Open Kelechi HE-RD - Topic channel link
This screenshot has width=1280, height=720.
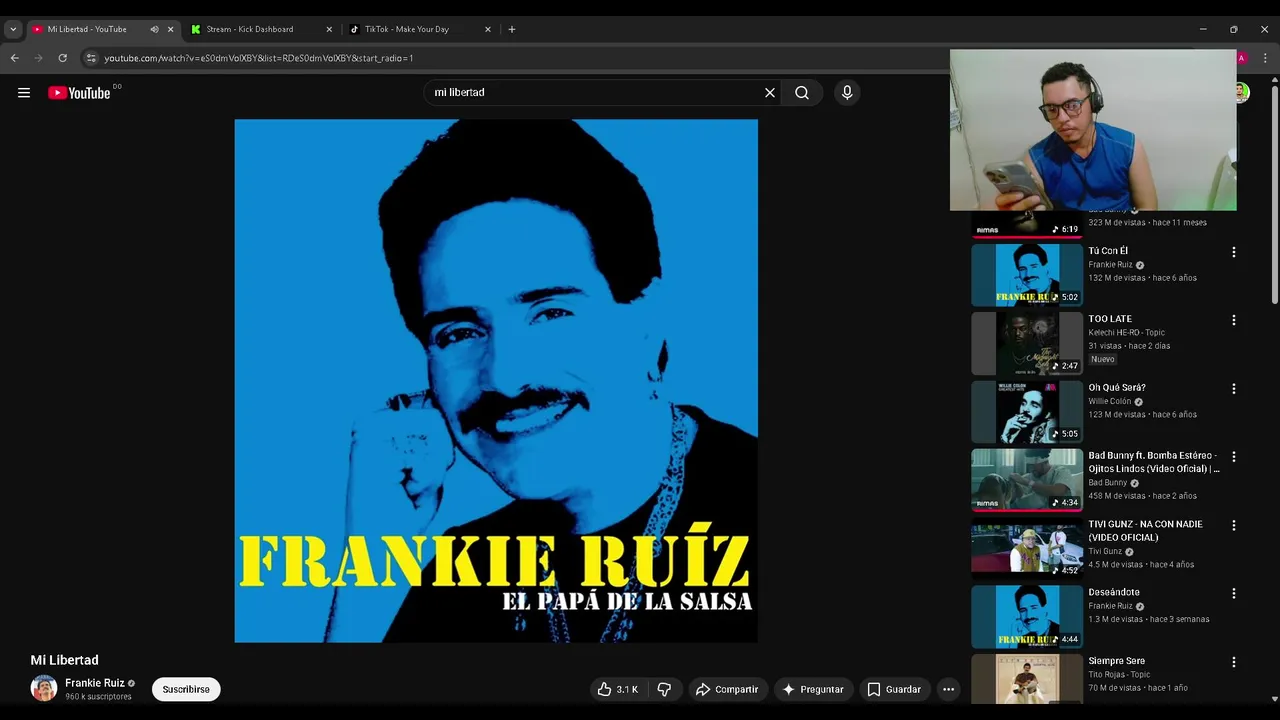pos(1126,333)
